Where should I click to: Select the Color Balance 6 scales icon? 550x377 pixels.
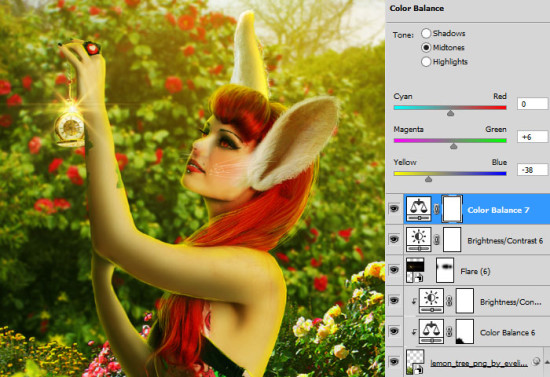click(431, 331)
